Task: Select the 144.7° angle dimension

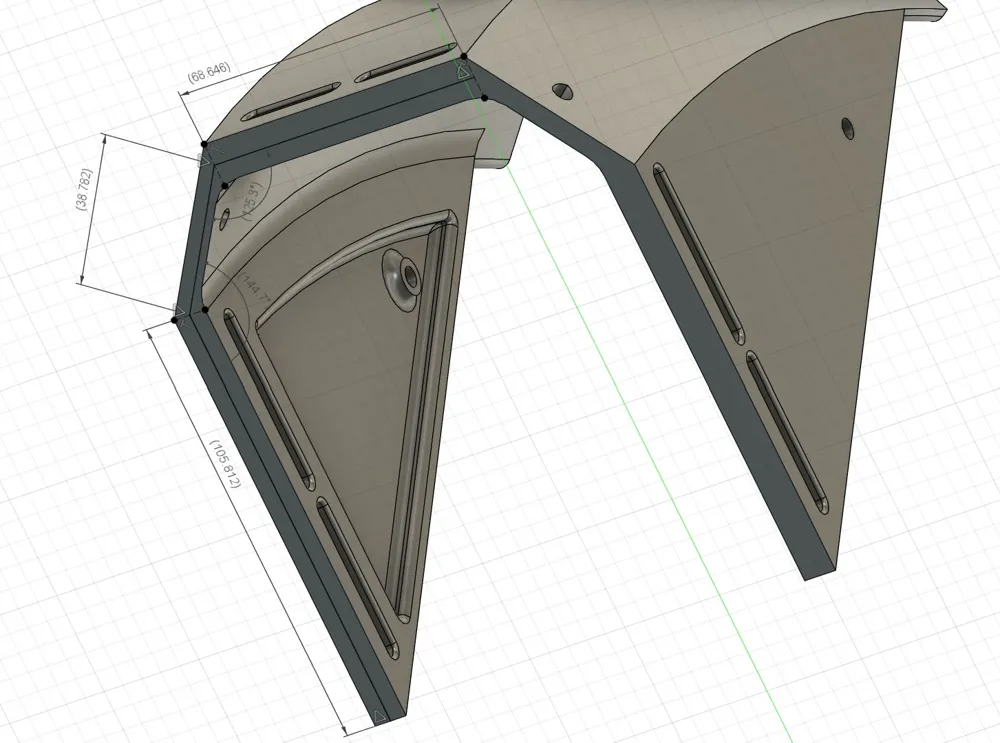Action: [x=256, y=291]
